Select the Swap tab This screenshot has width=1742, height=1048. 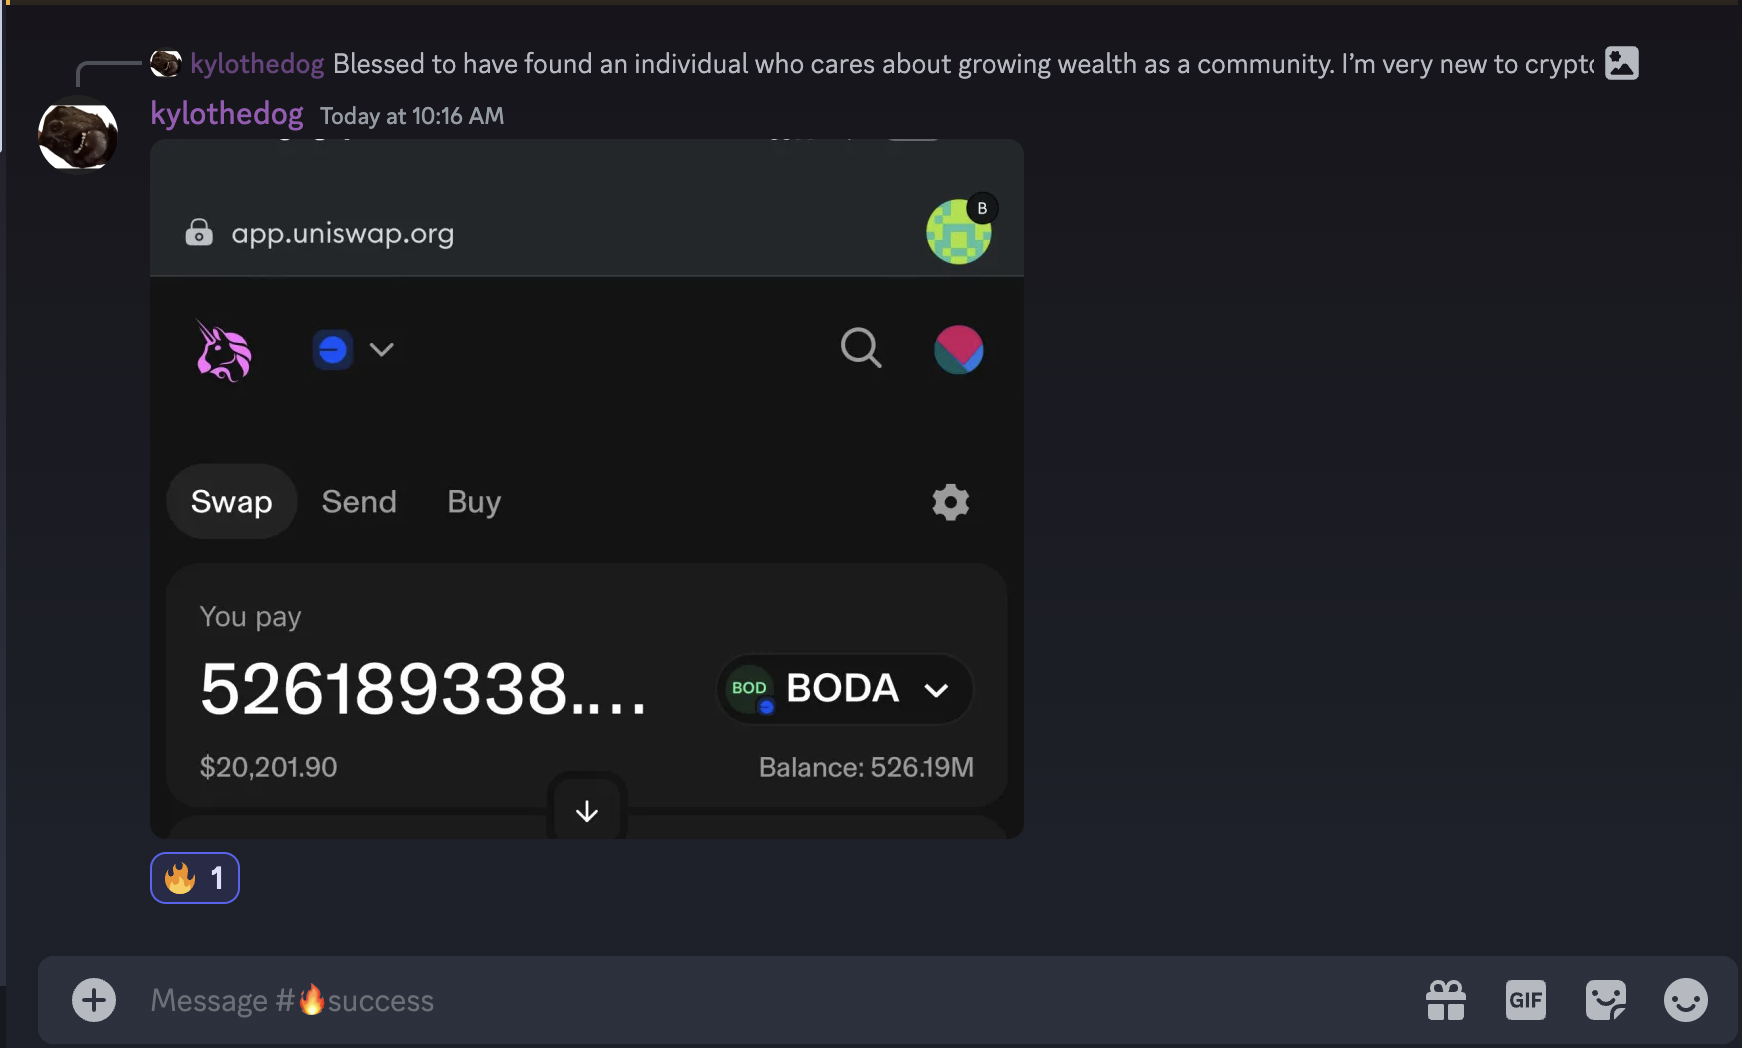pyautogui.click(x=231, y=501)
